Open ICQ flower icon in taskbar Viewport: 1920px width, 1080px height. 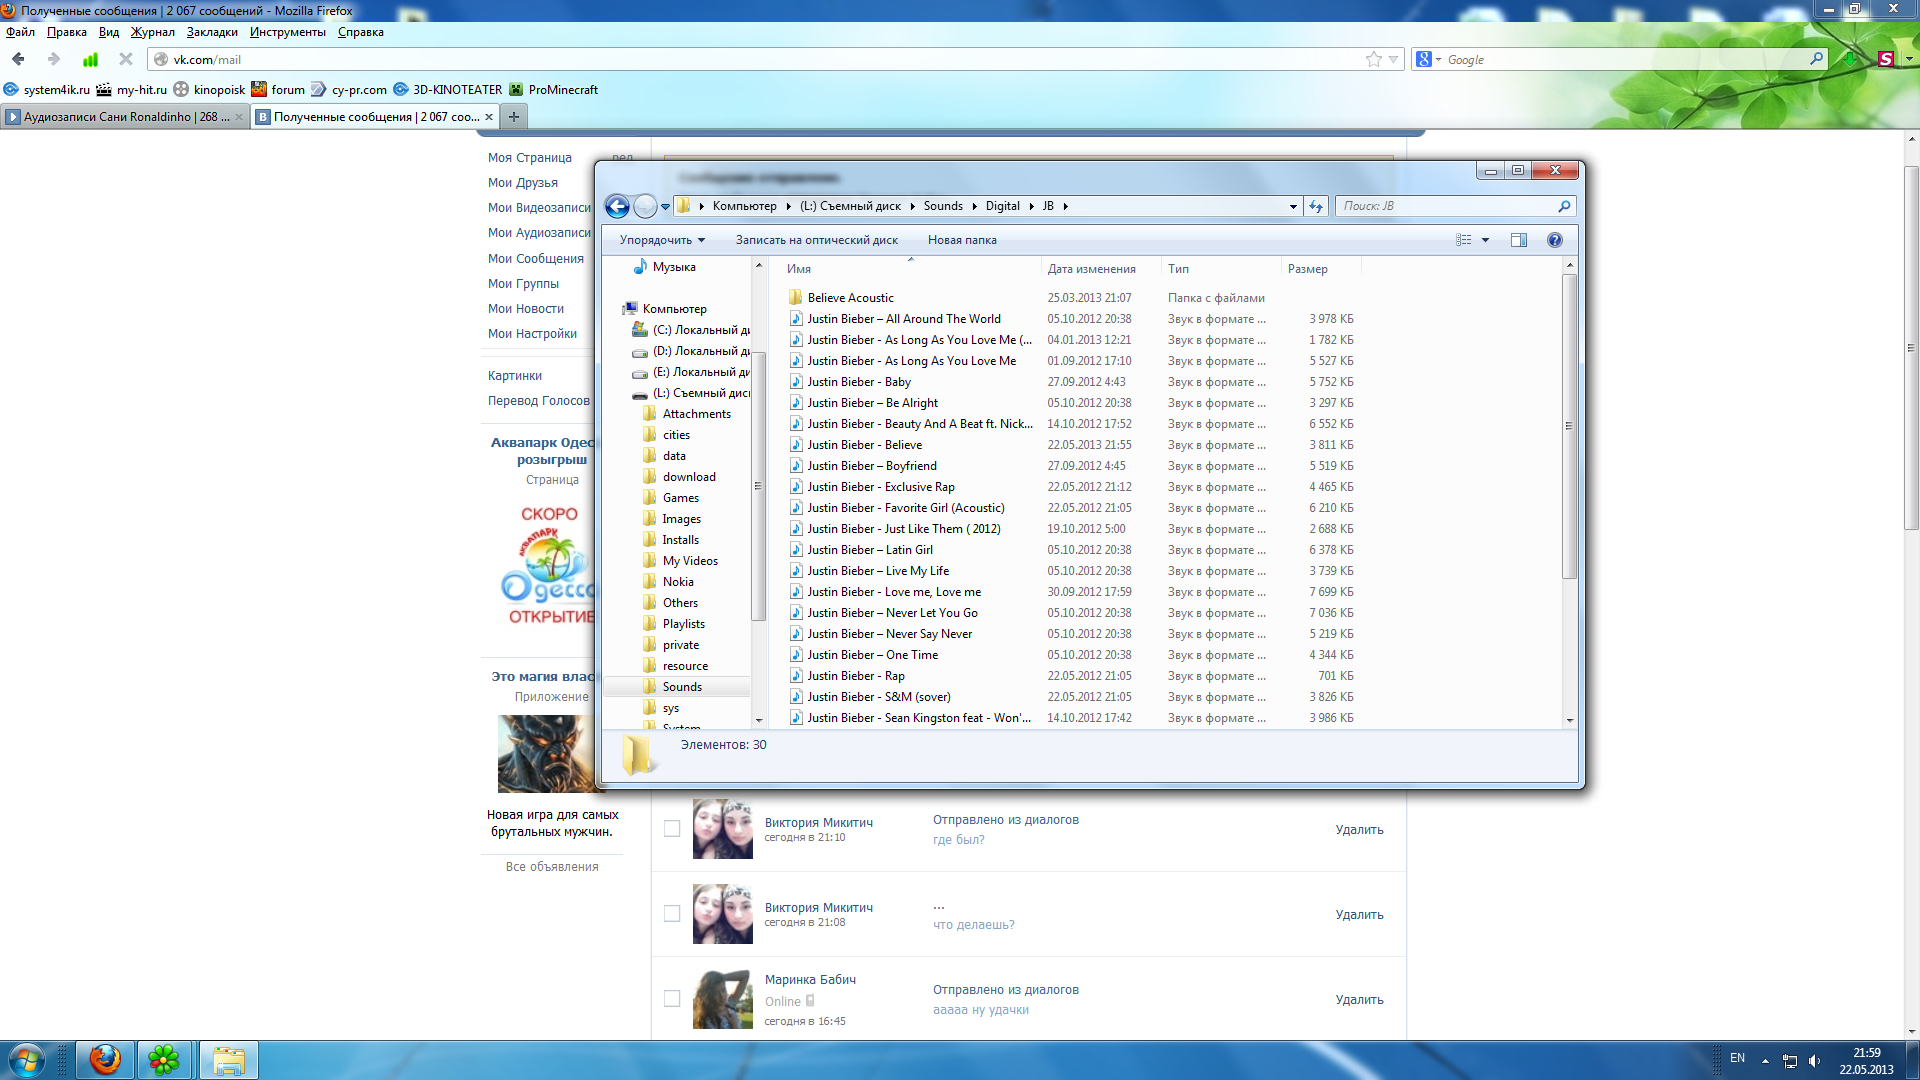coord(164,1060)
